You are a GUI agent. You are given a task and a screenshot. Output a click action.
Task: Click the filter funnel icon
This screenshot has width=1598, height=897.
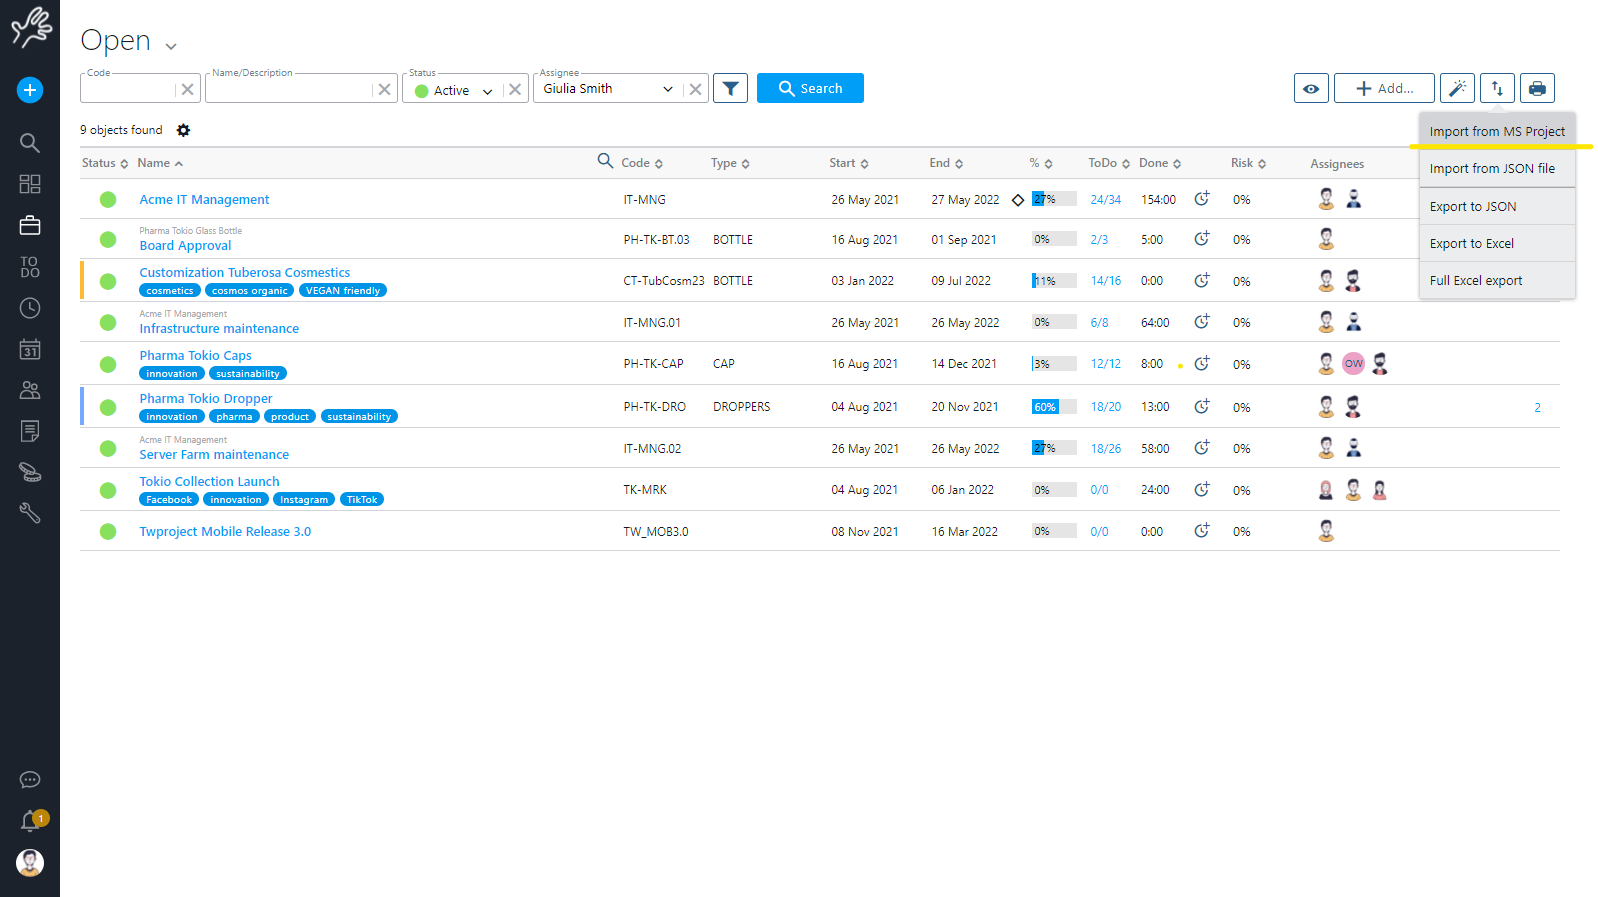coord(730,88)
